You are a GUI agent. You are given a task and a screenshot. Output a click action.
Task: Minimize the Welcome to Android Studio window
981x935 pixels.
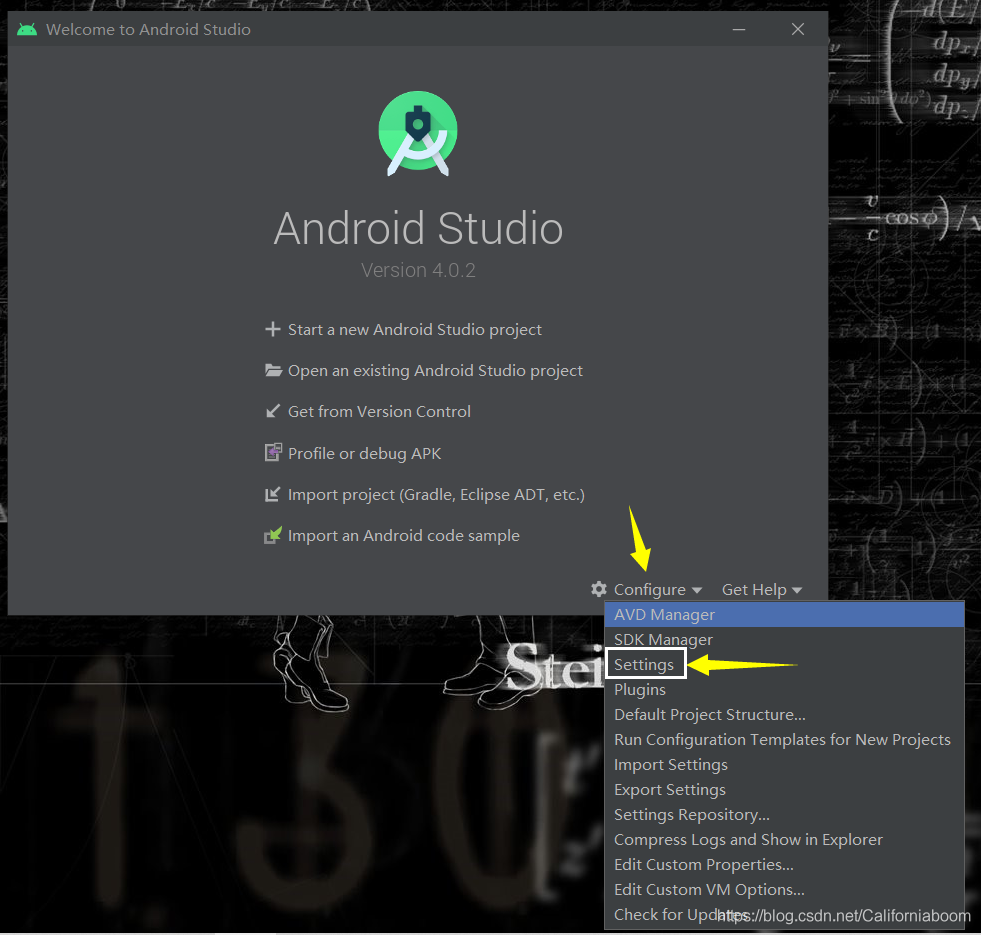pyautogui.click(x=739, y=29)
